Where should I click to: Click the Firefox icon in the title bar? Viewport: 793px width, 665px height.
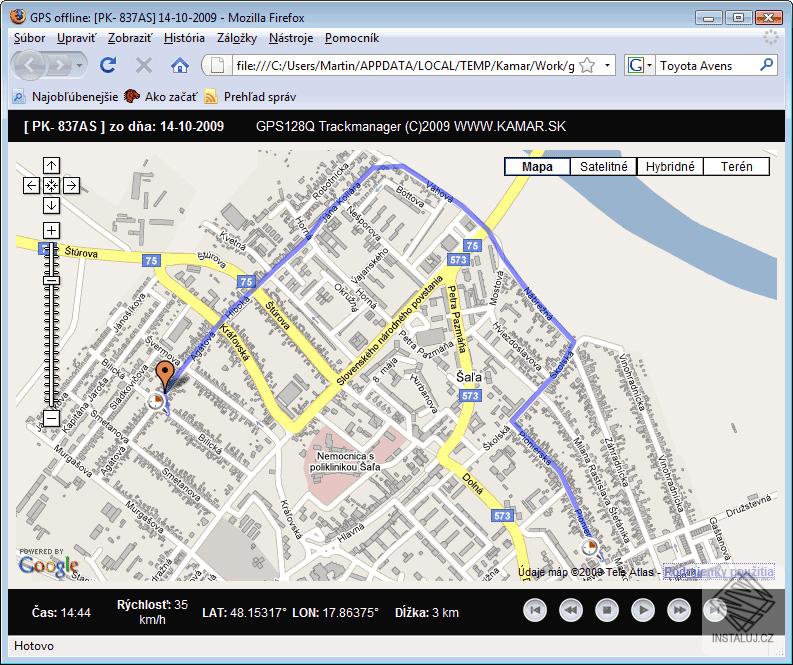pos(18,17)
